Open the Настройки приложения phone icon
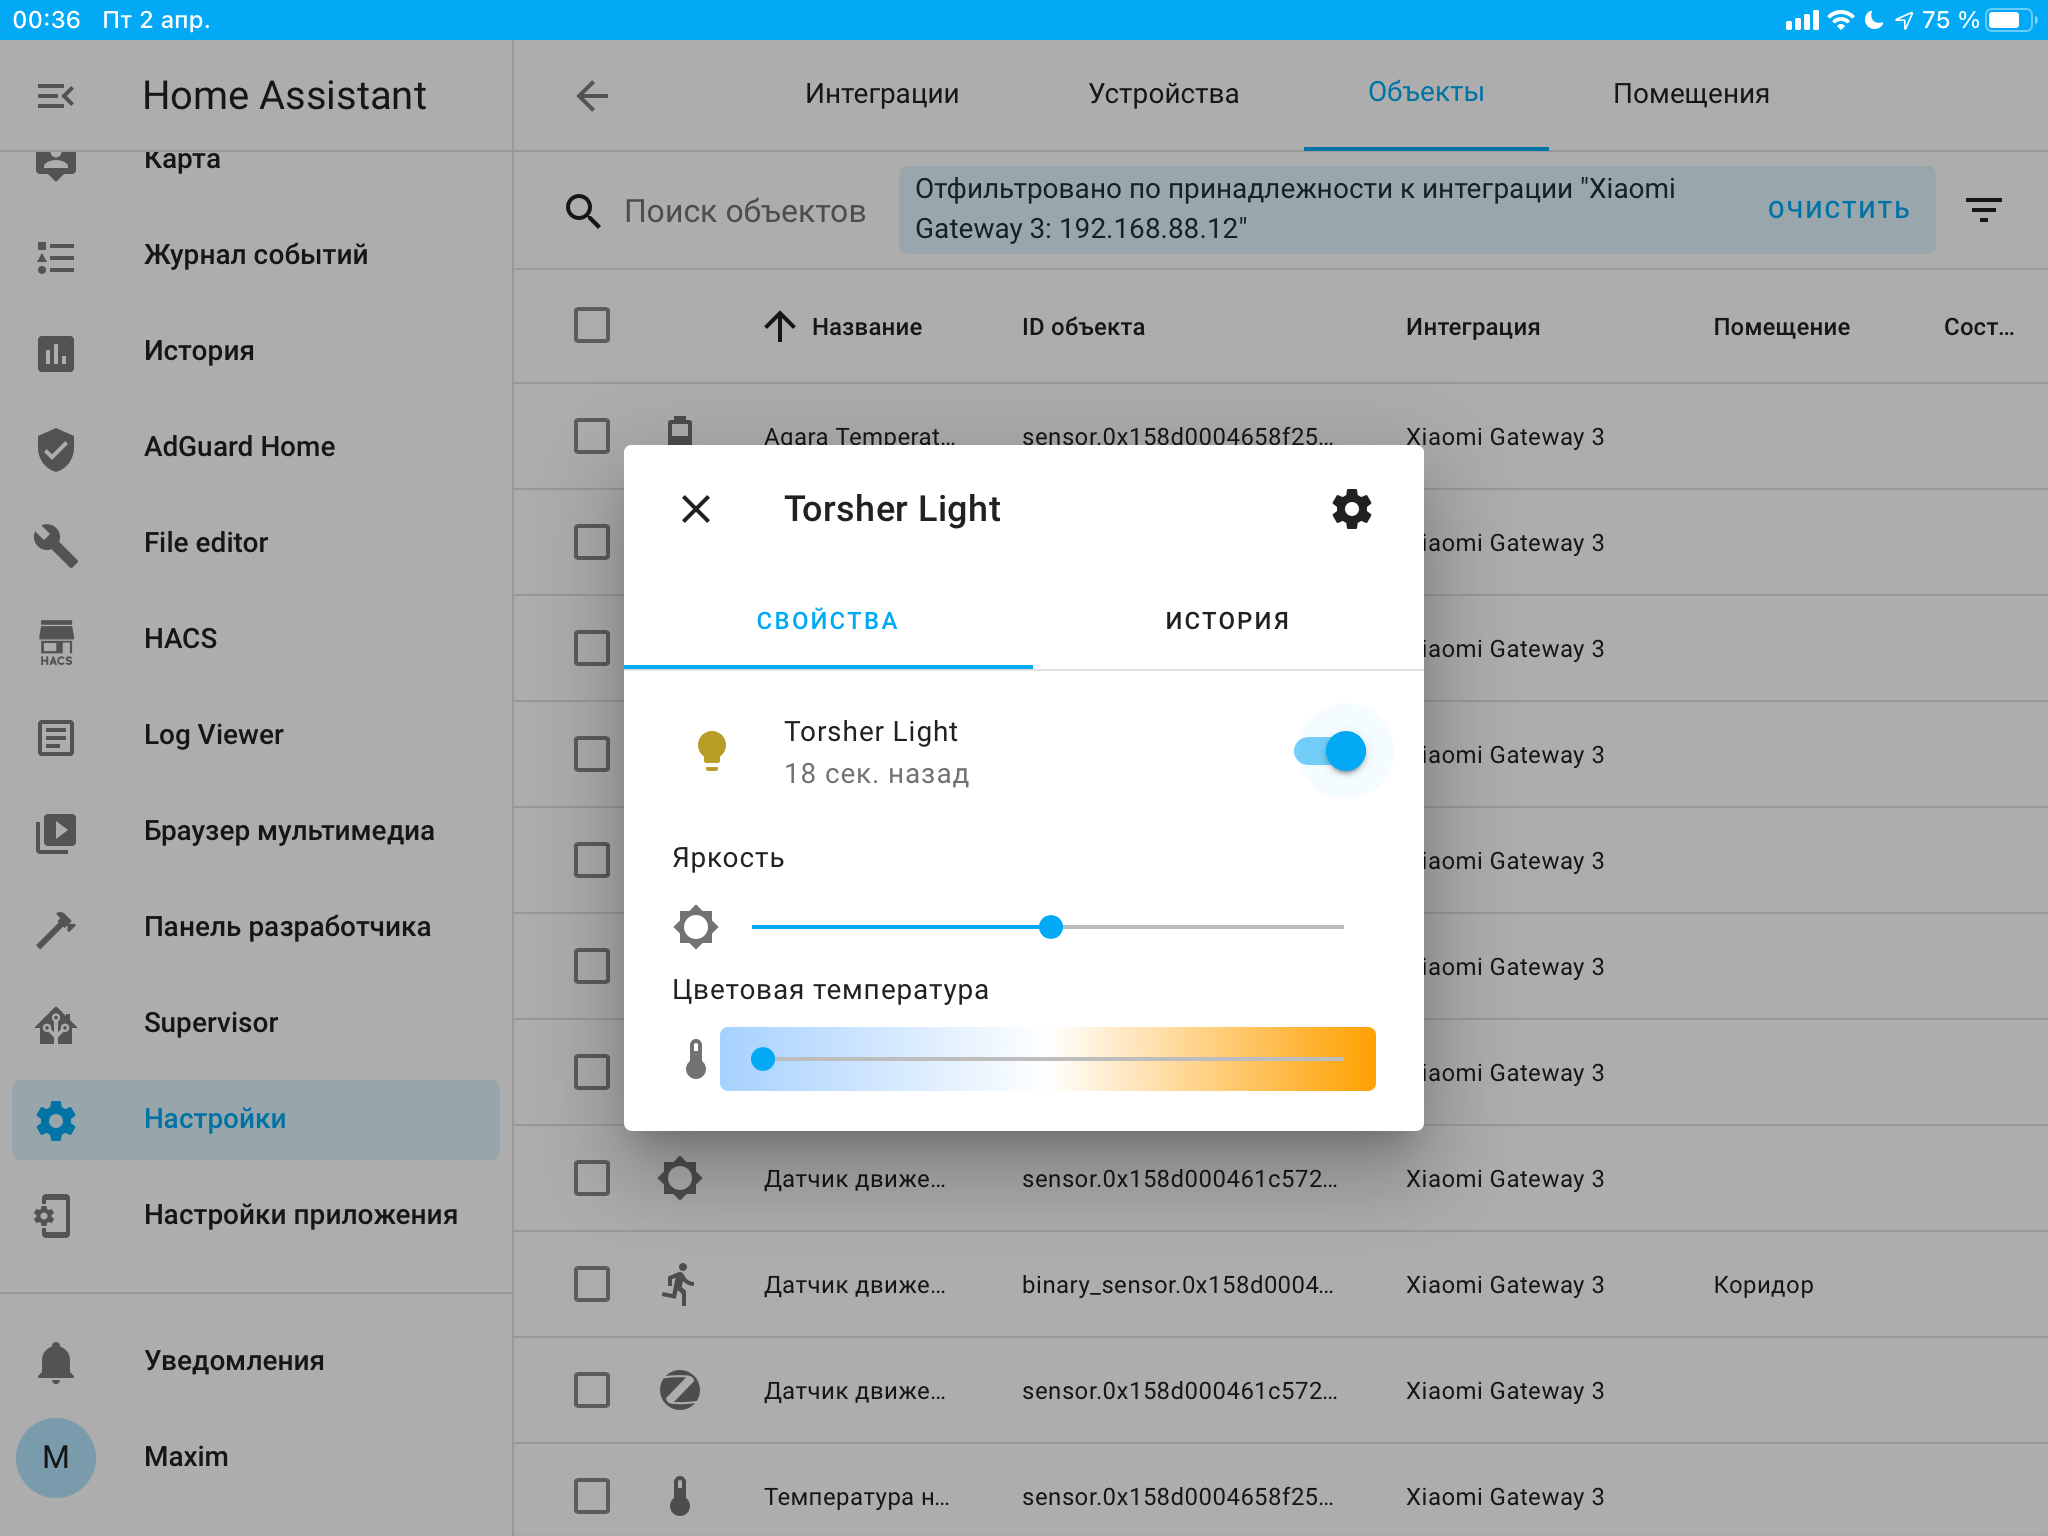Image resolution: width=2048 pixels, height=1536 pixels. click(x=53, y=1217)
